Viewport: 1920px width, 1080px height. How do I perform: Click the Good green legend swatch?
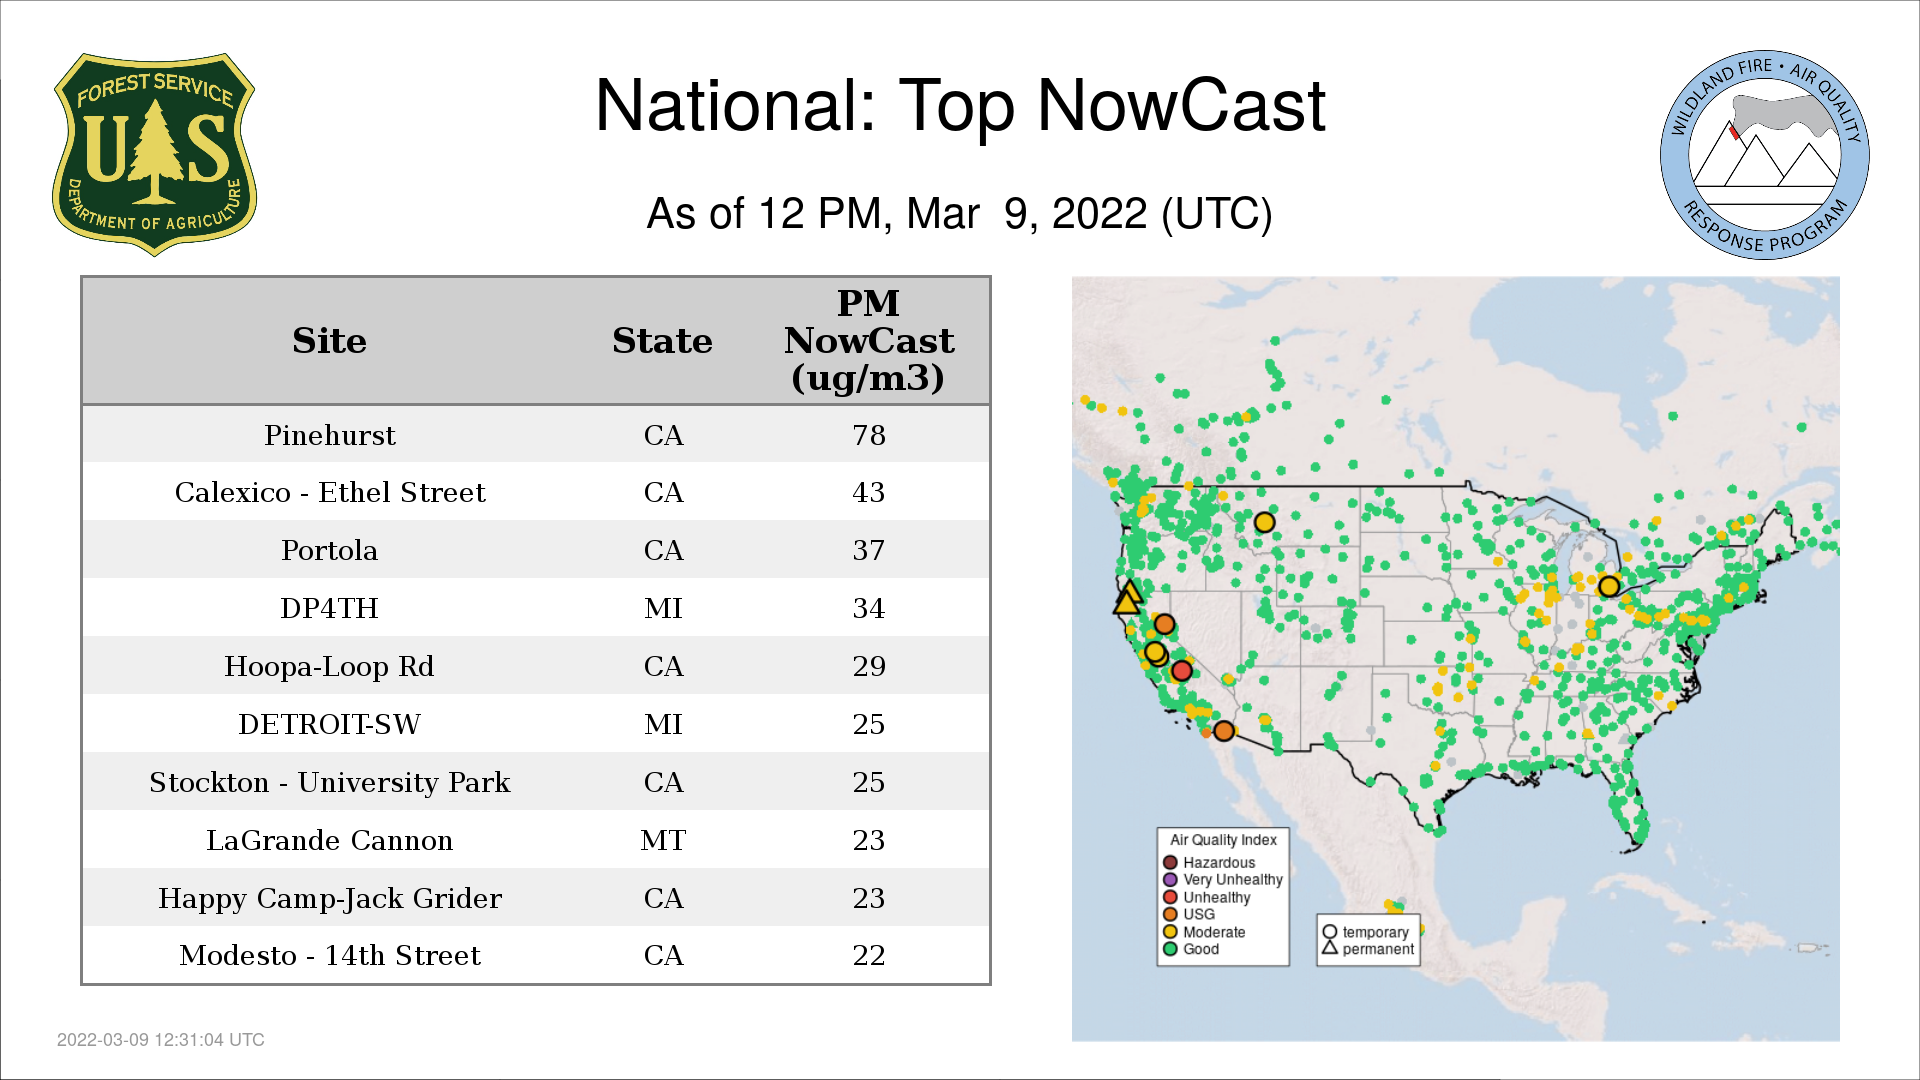[1170, 949]
